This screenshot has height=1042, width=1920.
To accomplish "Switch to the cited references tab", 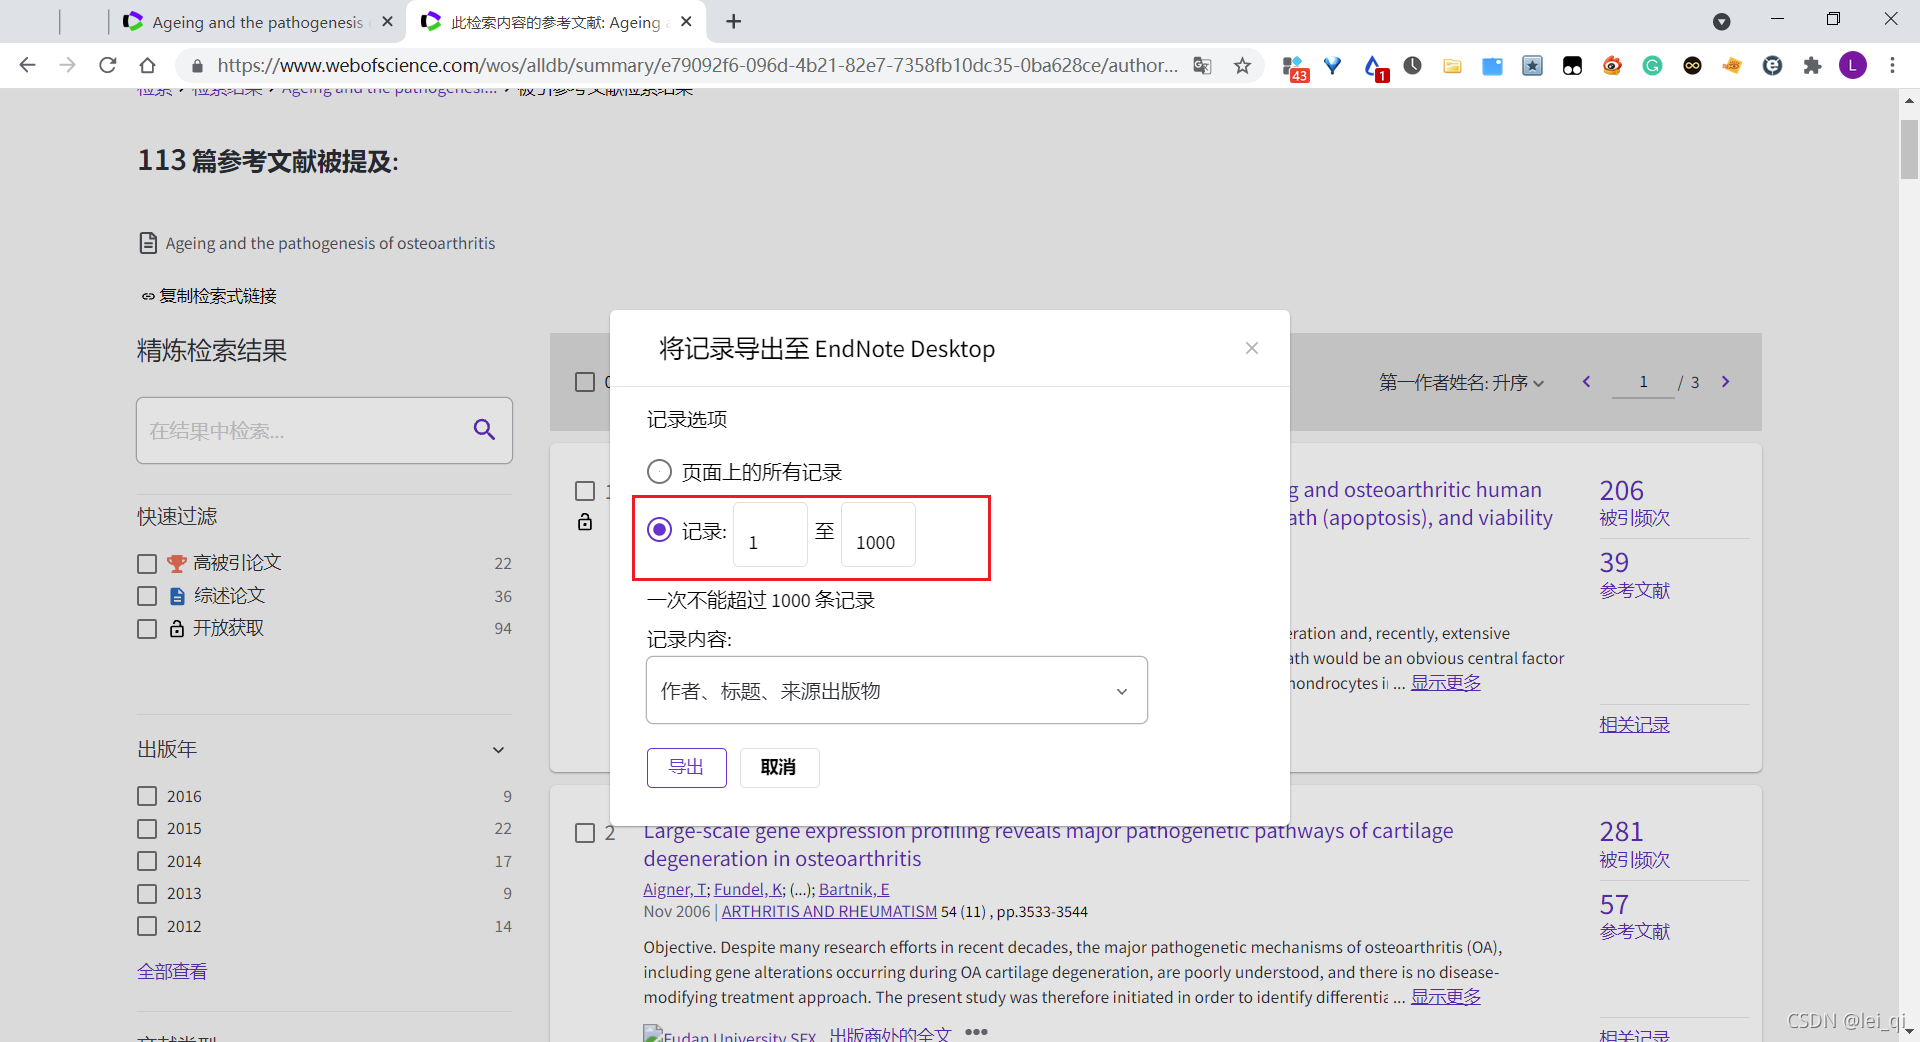I will coord(555,21).
